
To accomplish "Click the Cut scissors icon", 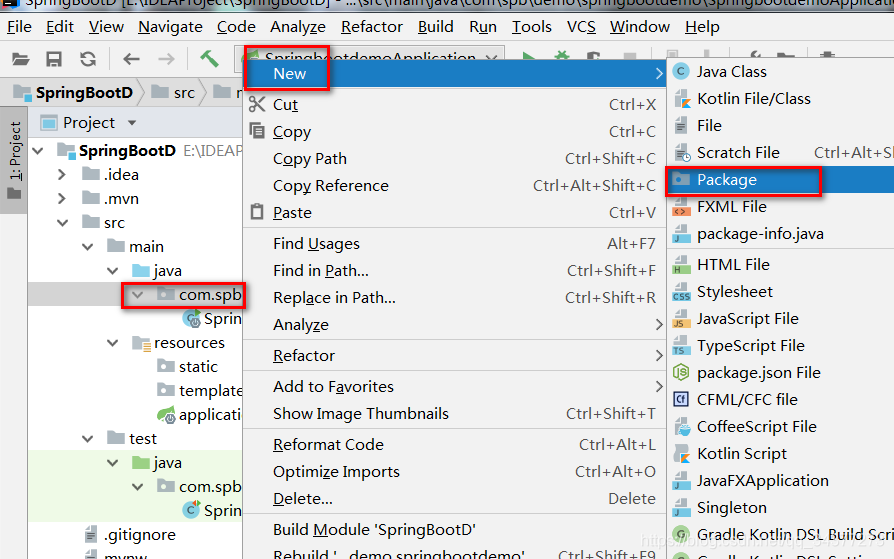I will (x=257, y=104).
